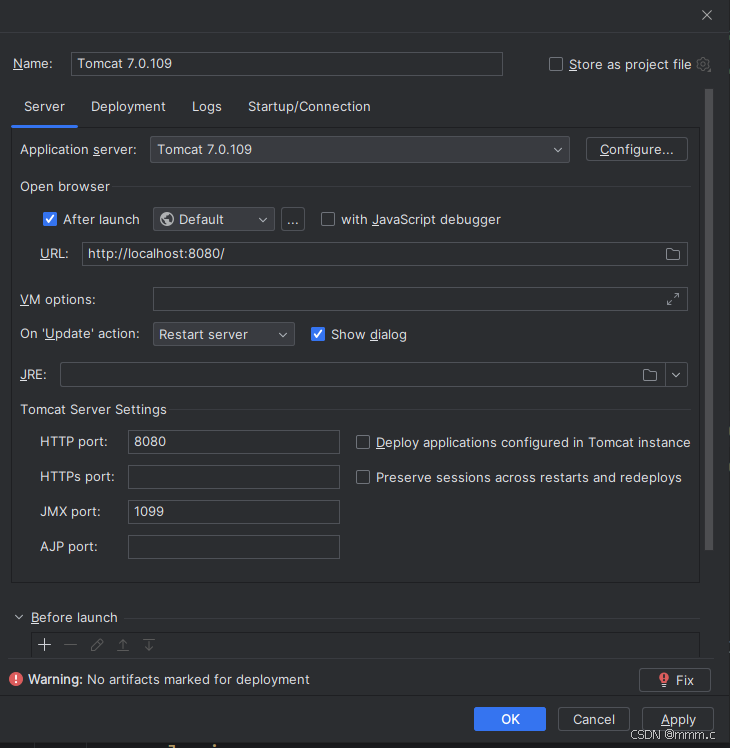The height and width of the screenshot is (748, 730).
Task: Click the red warning icon
Action: (x=16, y=679)
